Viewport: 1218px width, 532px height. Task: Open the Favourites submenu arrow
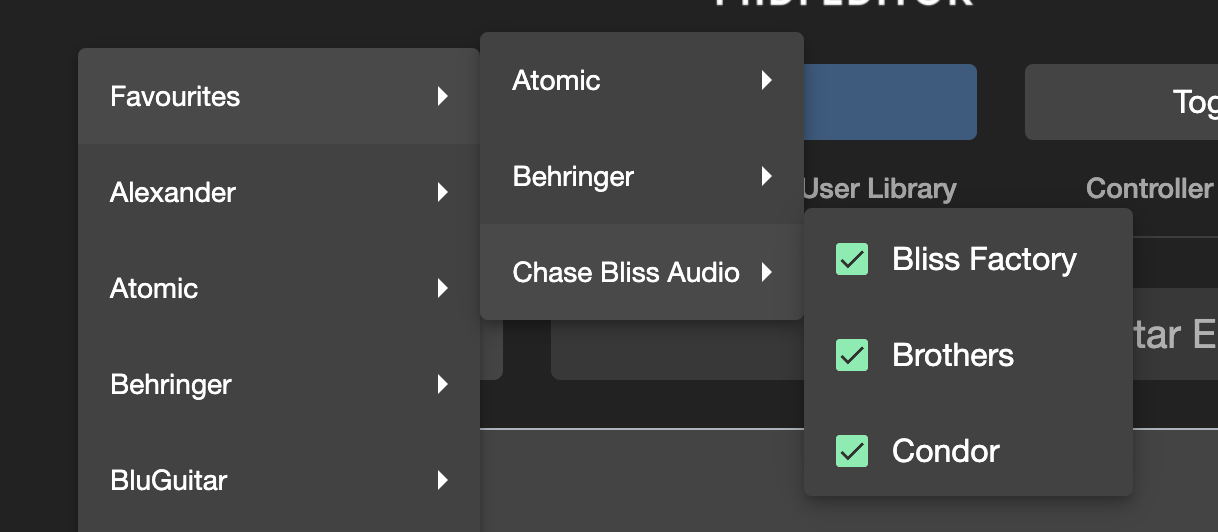pos(442,97)
